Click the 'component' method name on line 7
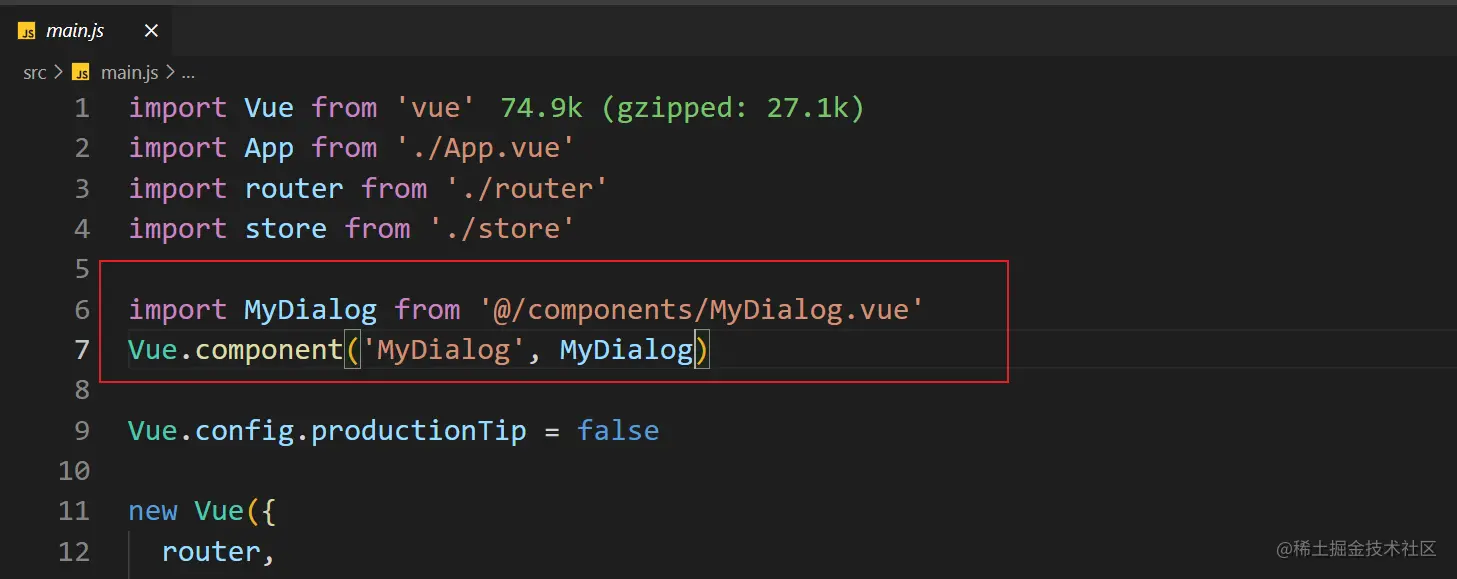 point(269,350)
